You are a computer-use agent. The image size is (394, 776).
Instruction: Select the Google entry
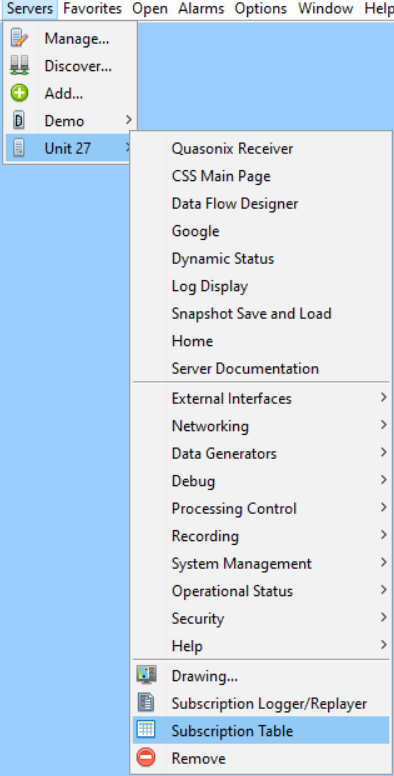(261, 231)
